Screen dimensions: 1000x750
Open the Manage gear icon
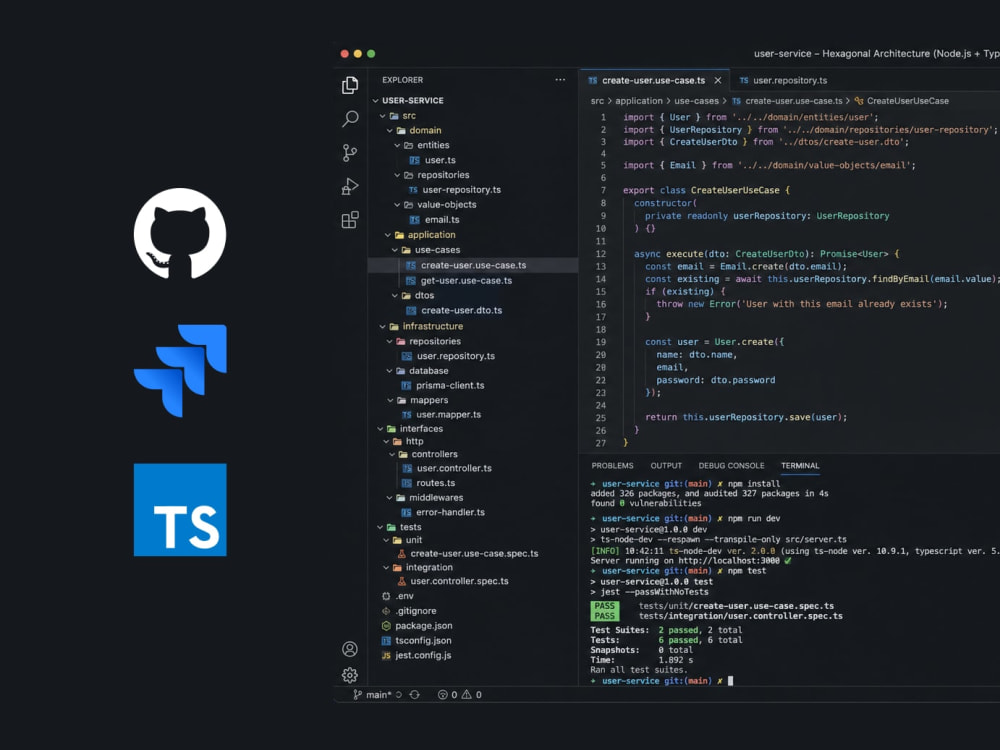(x=349, y=675)
